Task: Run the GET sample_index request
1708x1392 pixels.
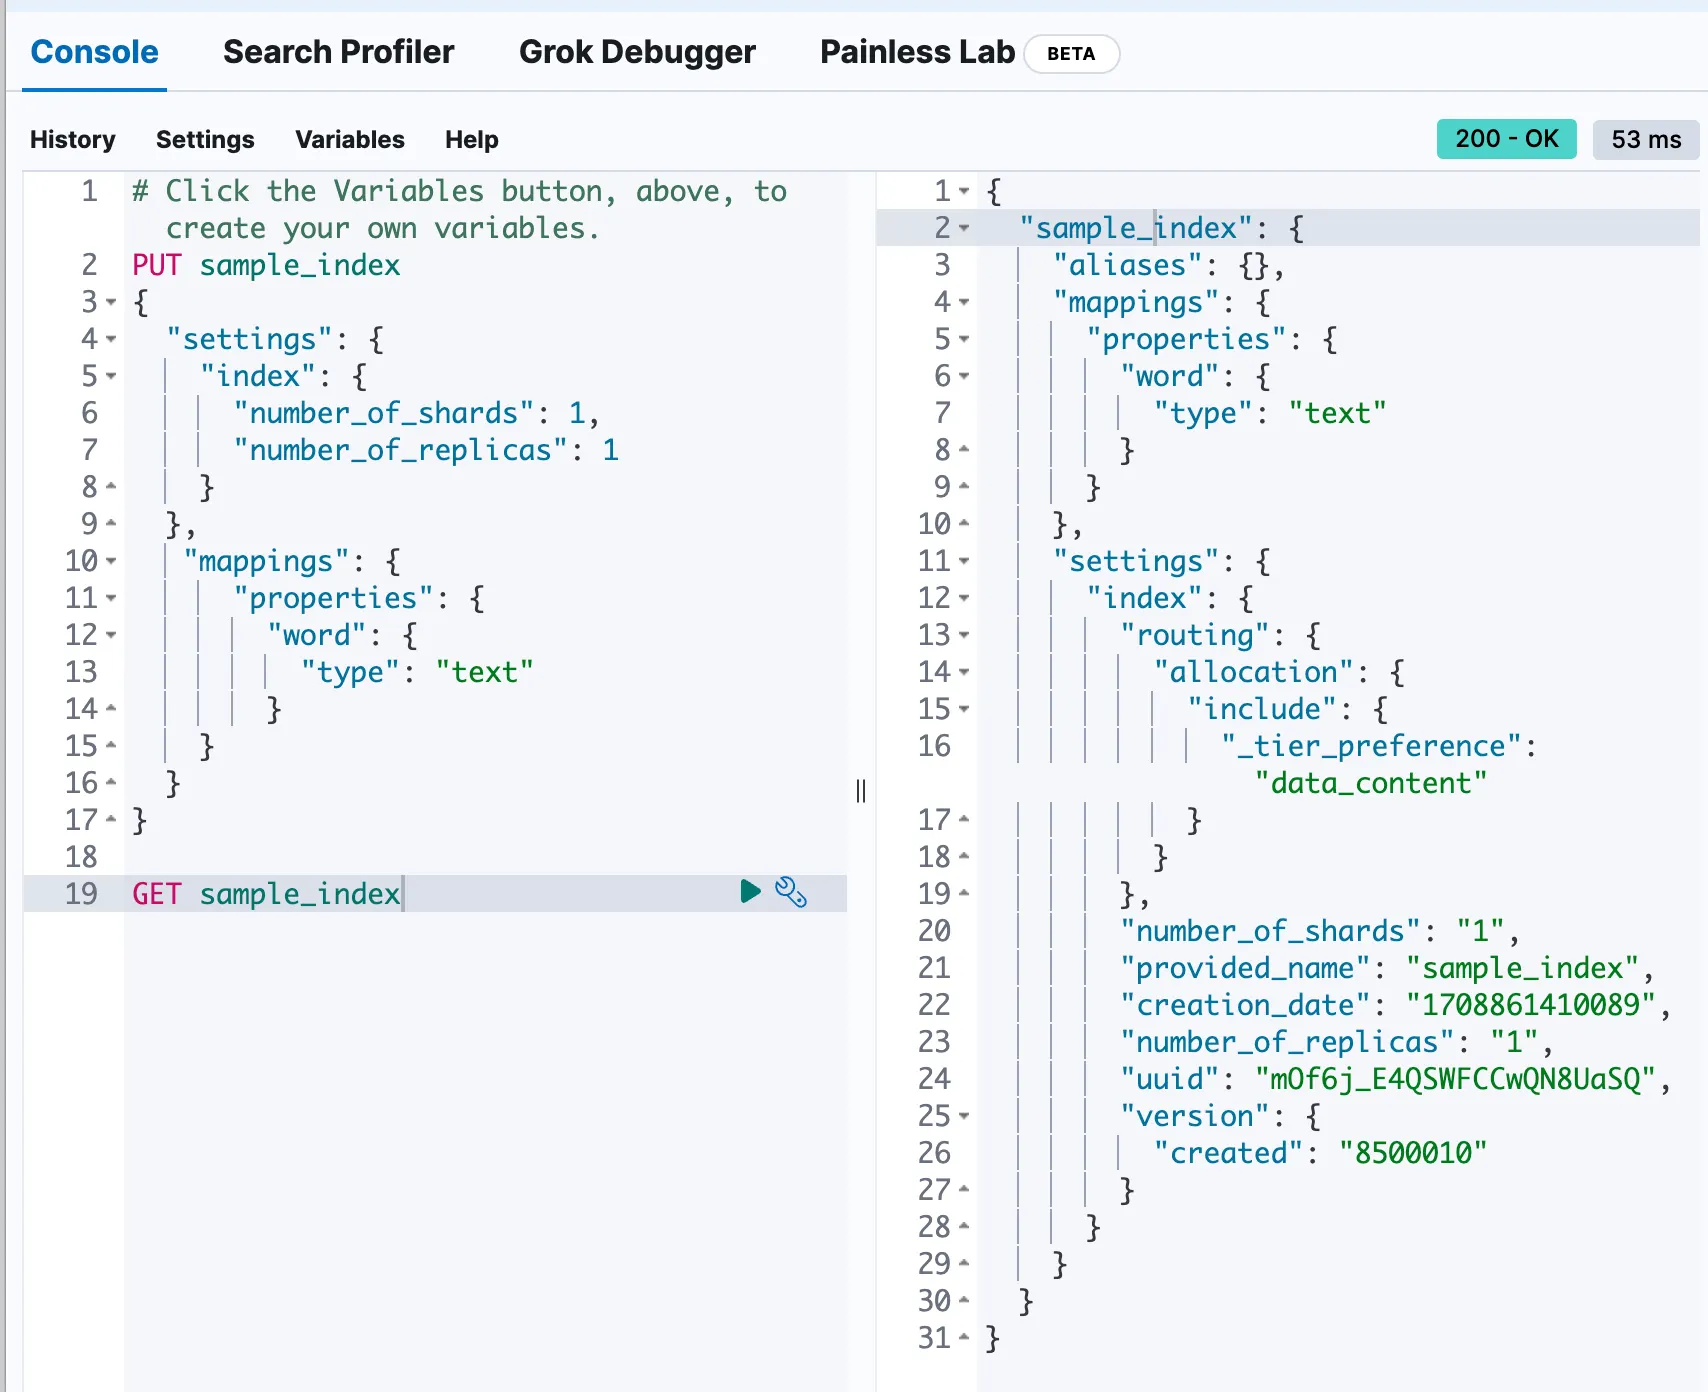Action: point(750,891)
